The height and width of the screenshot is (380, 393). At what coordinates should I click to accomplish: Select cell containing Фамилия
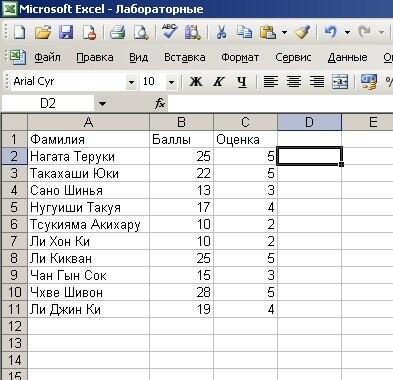[x=88, y=139]
